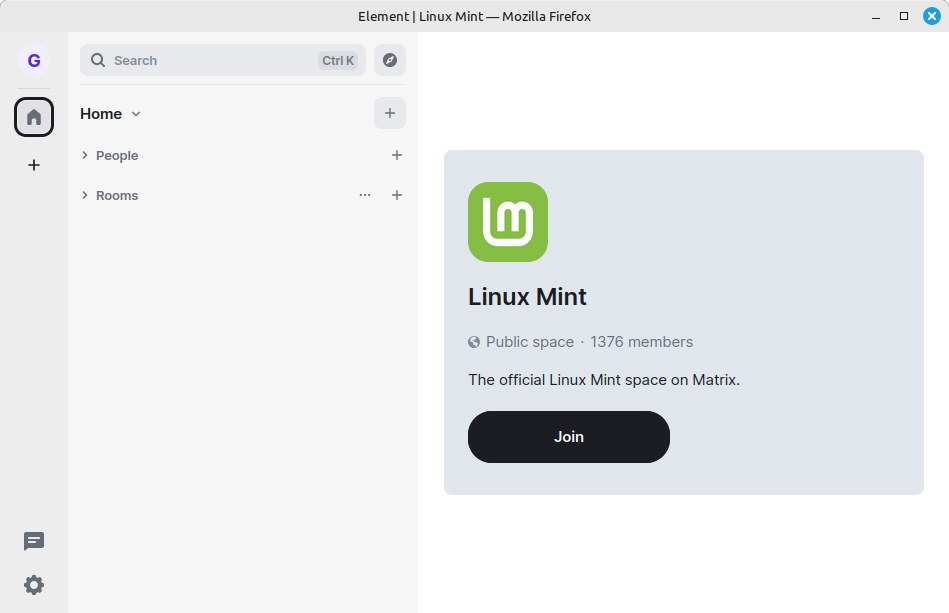
Task: Click the magnifying glass in the search bar
Action: pyautogui.click(x=97, y=60)
